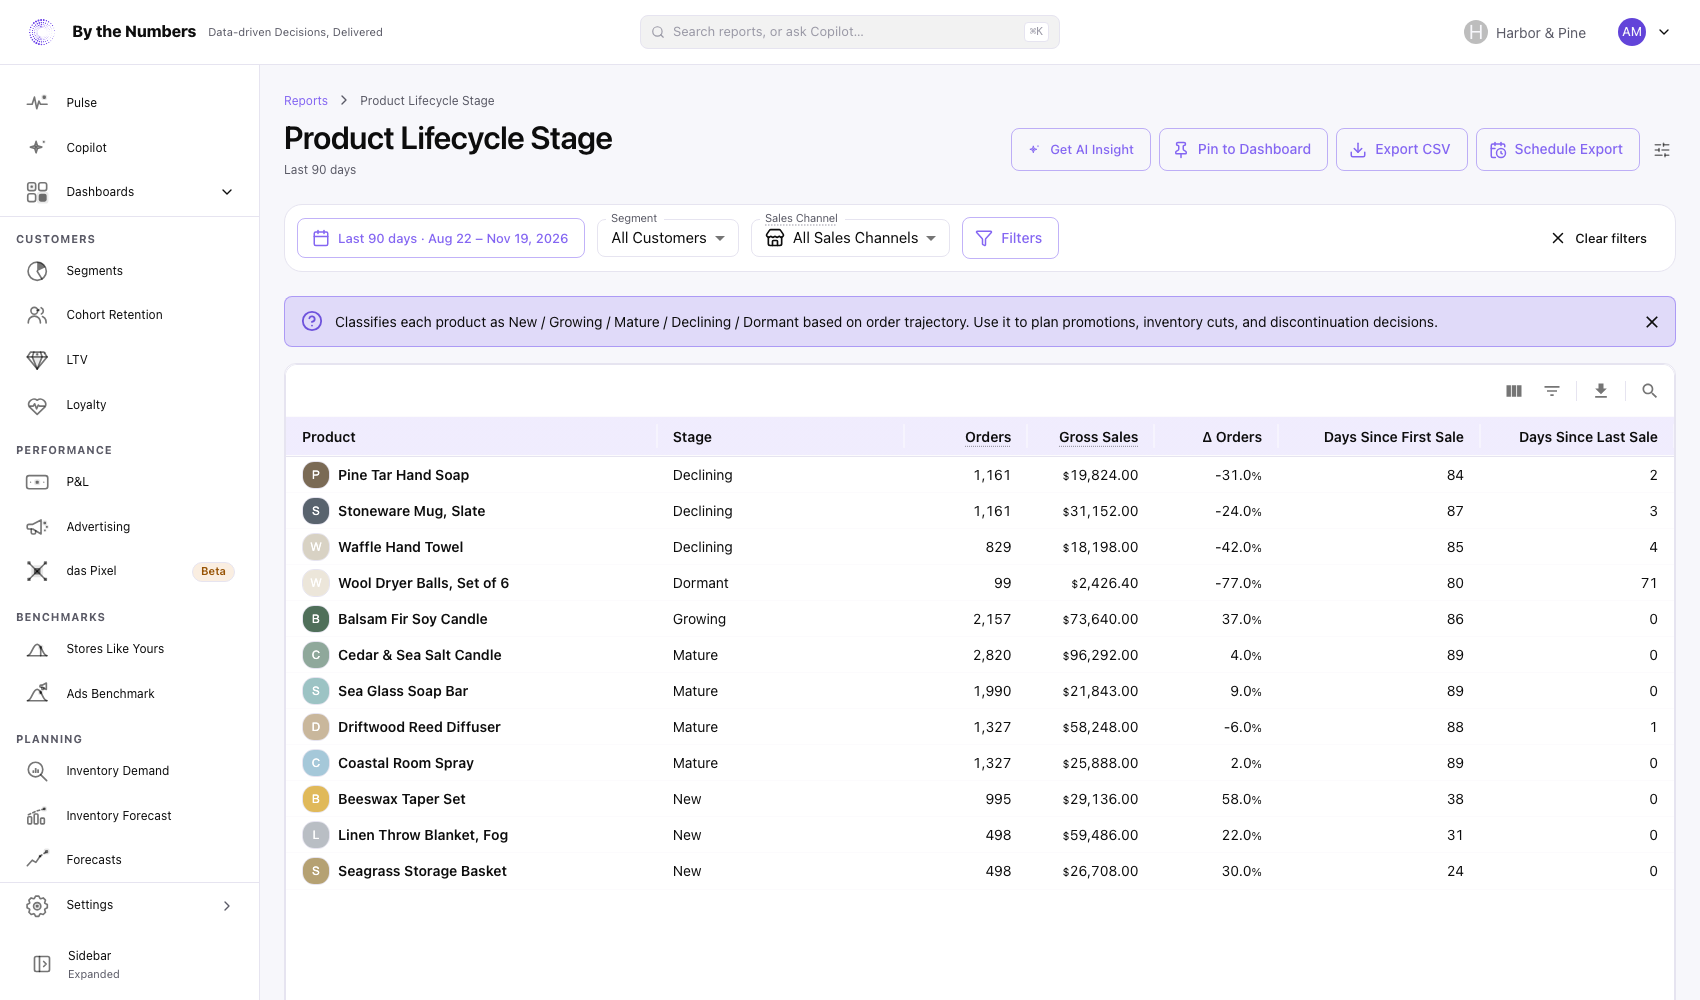Viewport: 1700px width, 1000px height.
Task: Select Pine Tar Hand Soap product
Action: pos(403,475)
